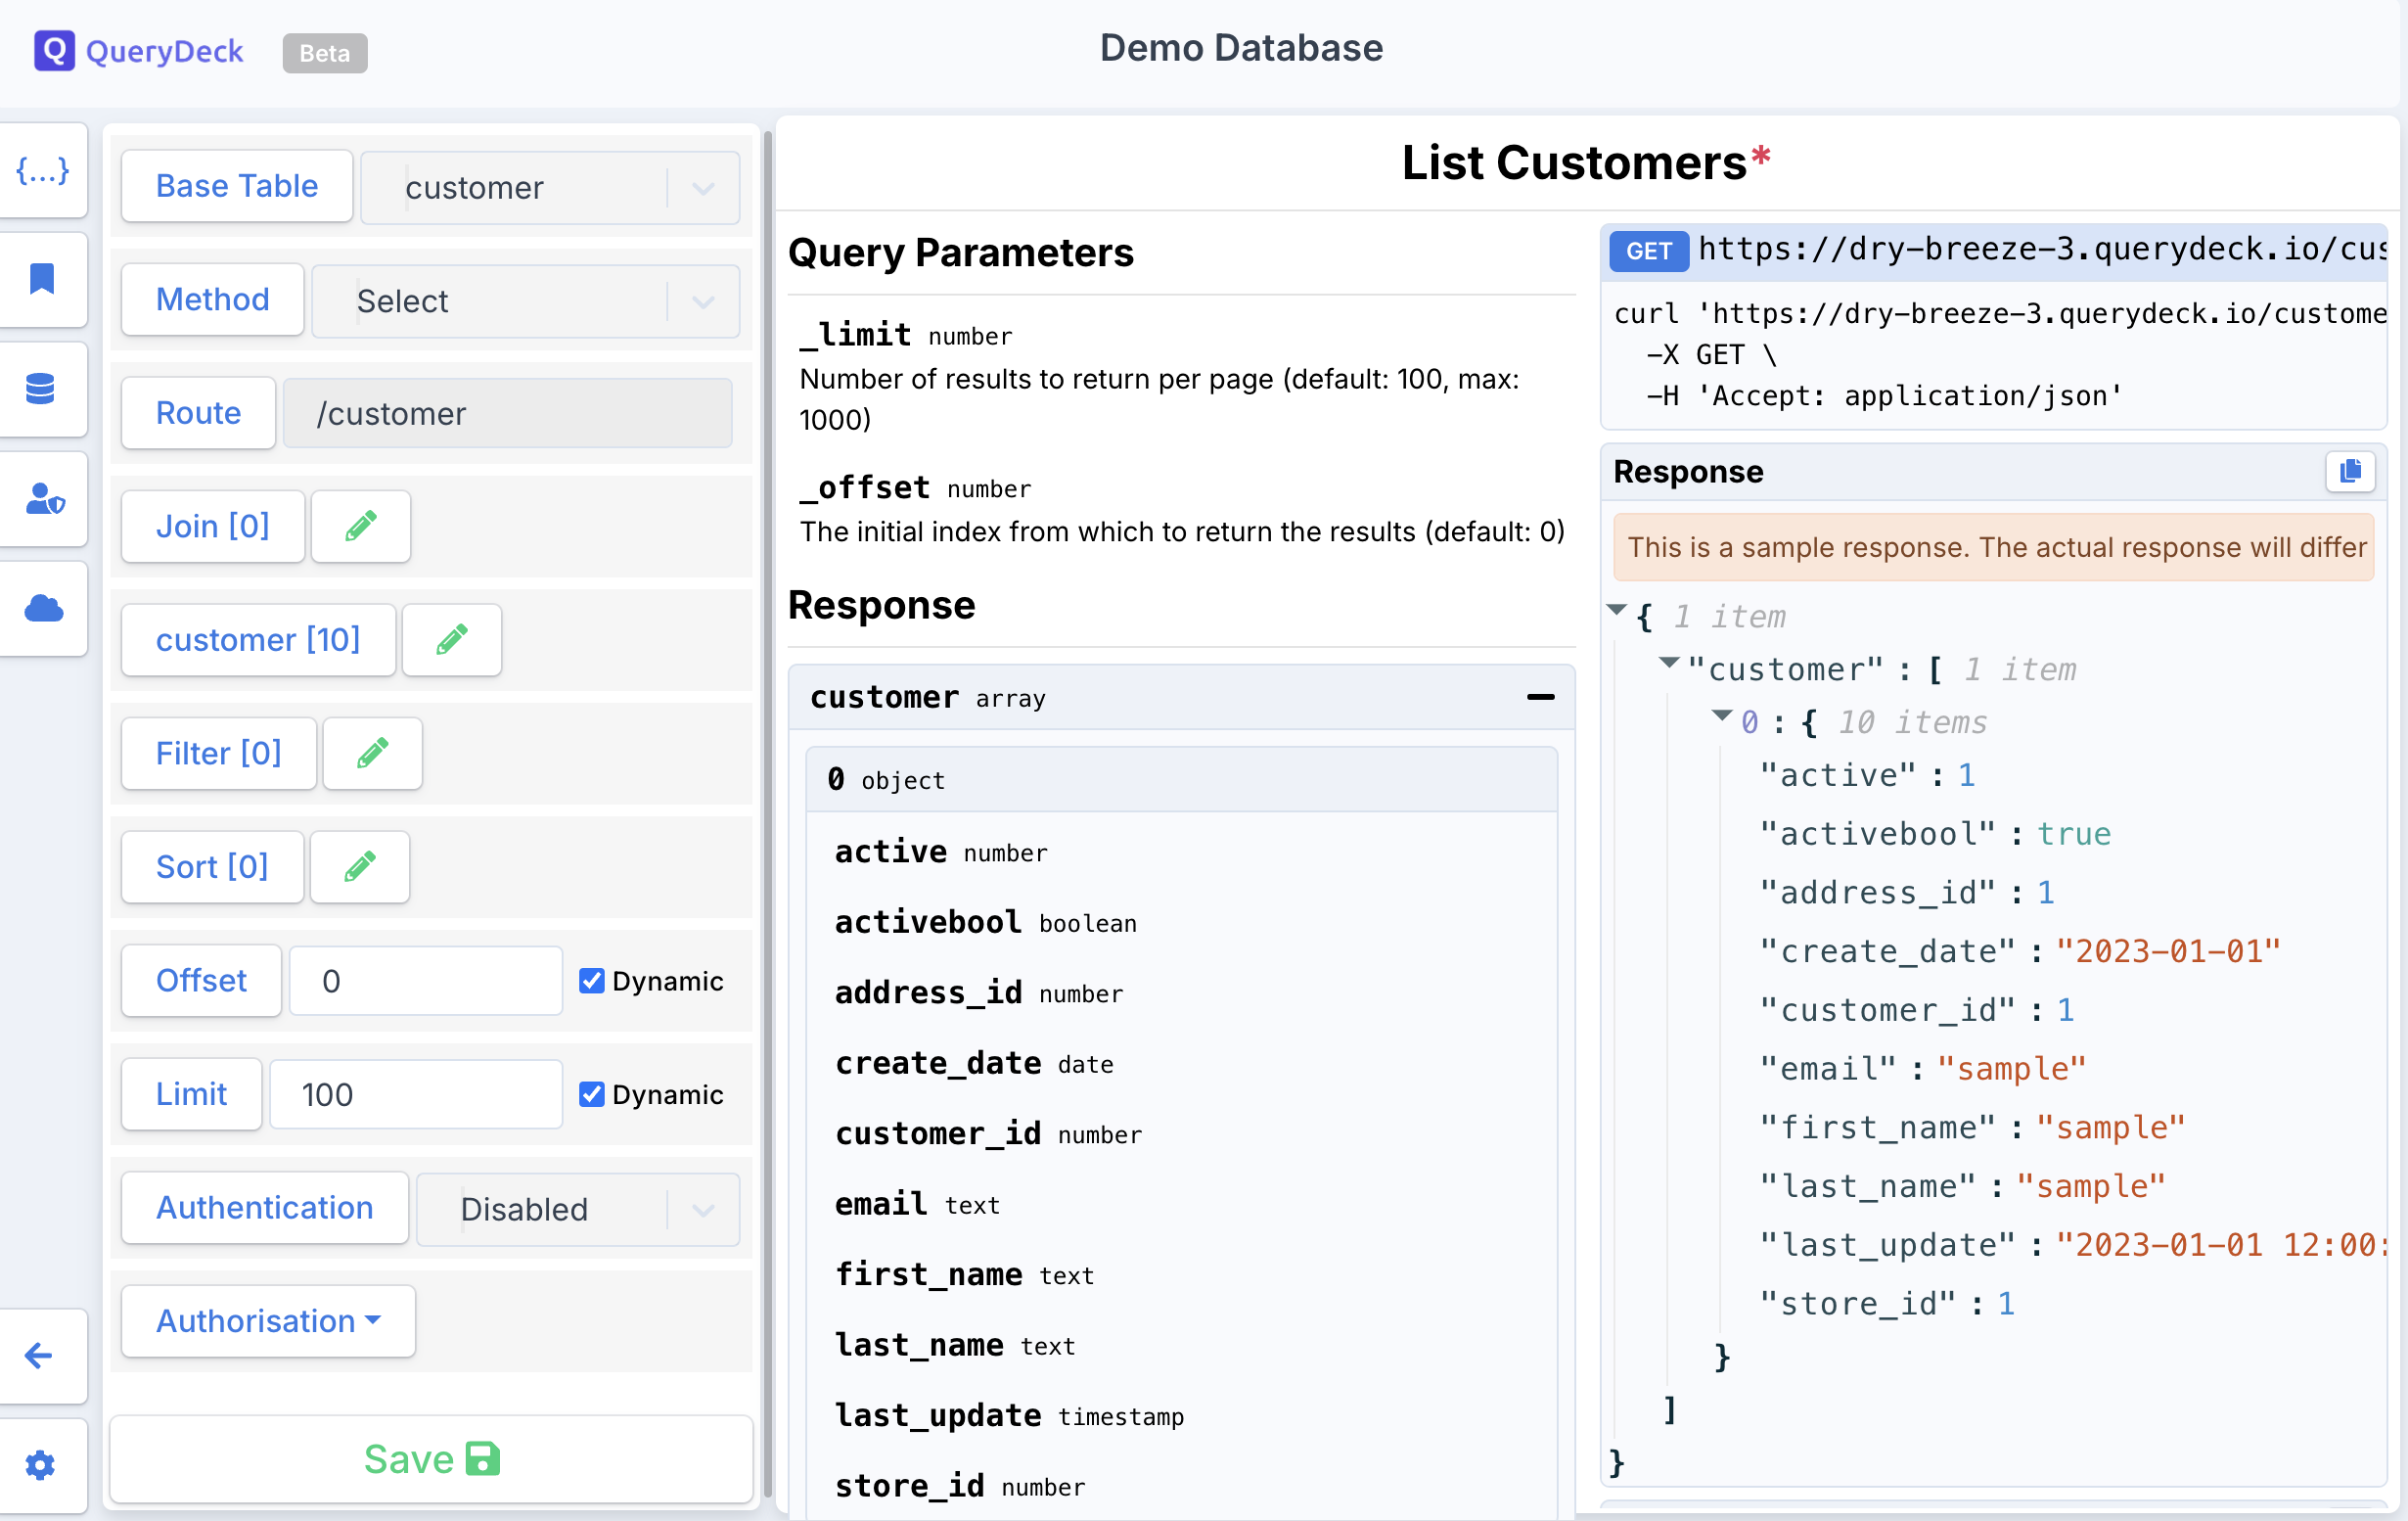2408x1521 pixels.
Task: Click the Limit value input field
Action: (x=415, y=1094)
